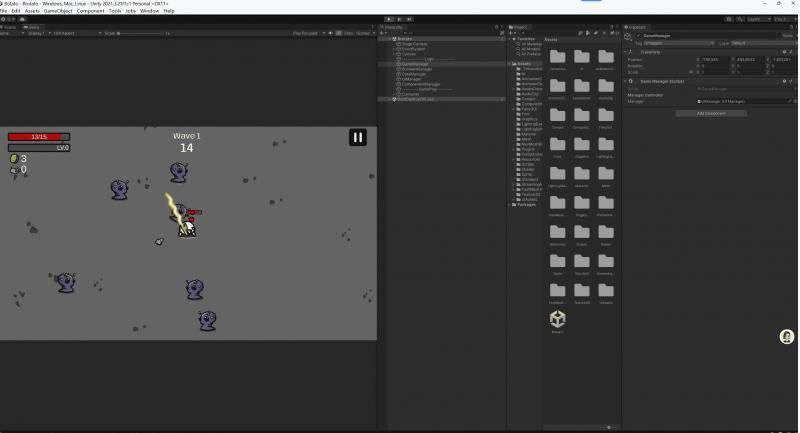This screenshot has height=433, width=800.
Task: Click the Unity scene asset icon in Assets
Action: pyautogui.click(x=557, y=319)
